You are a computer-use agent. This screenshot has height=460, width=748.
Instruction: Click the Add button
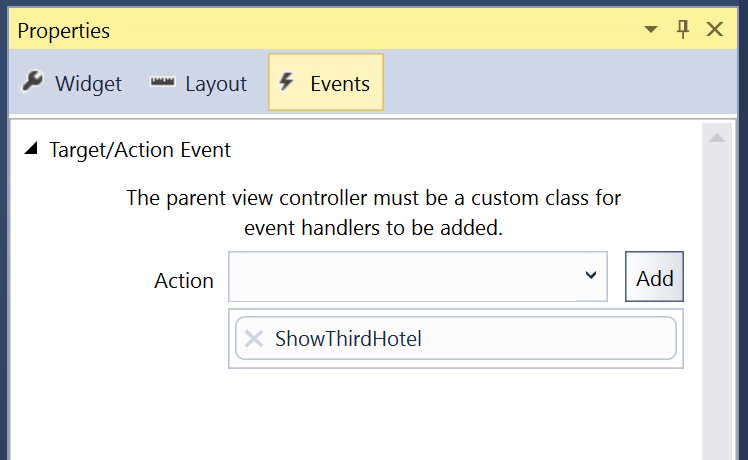[654, 277]
